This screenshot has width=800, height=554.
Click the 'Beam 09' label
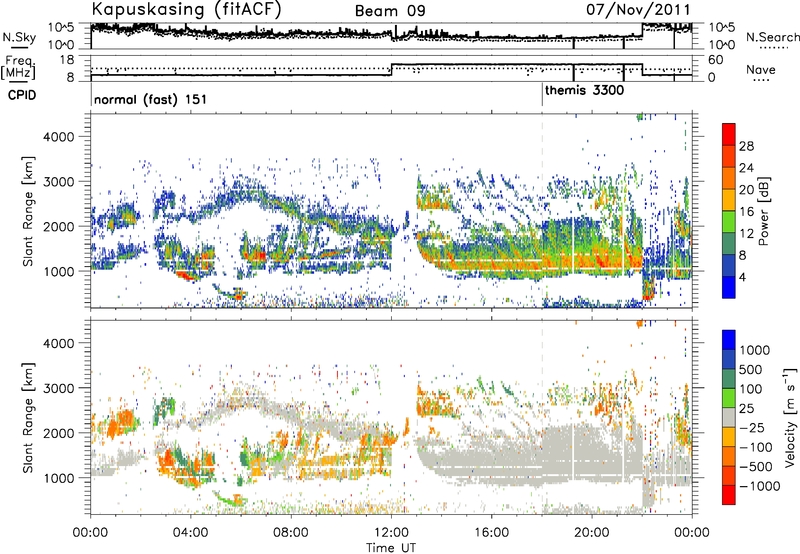[390, 11]
